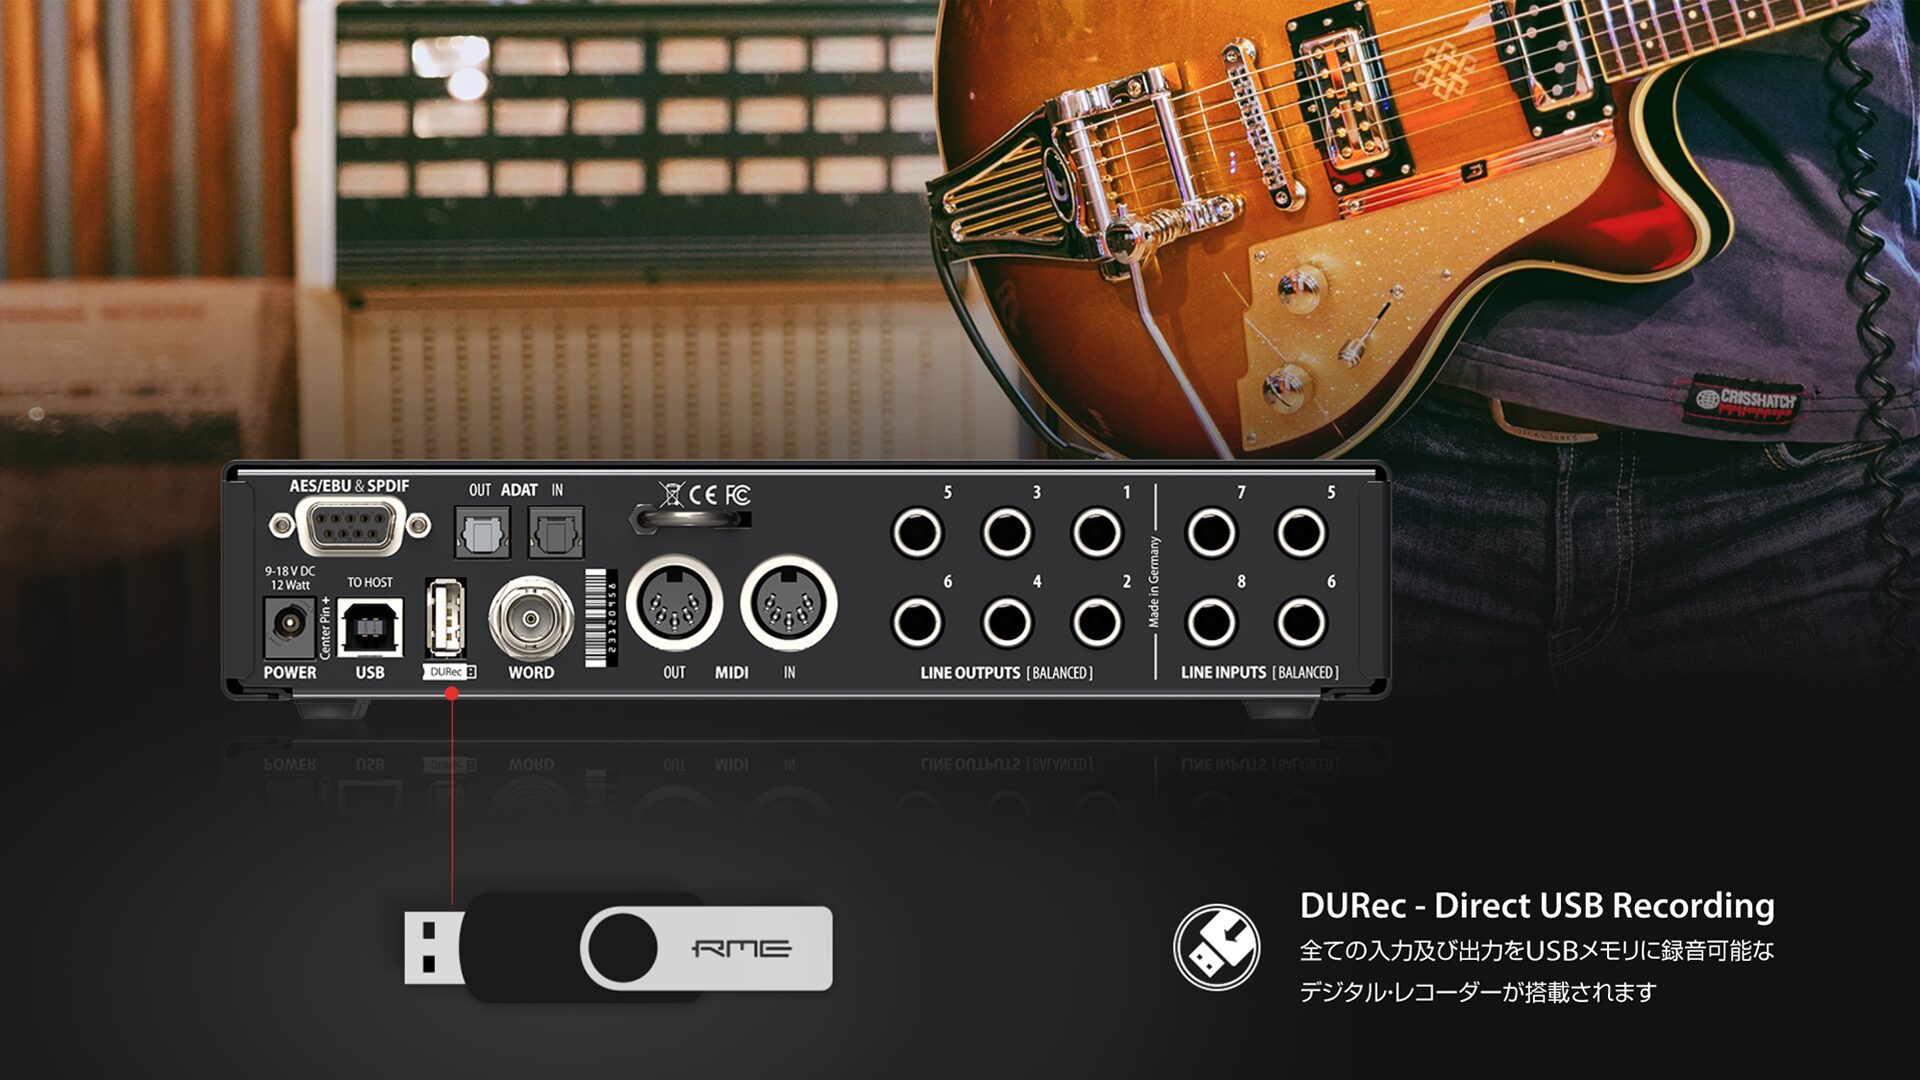Click the DURec - Direct USB Recording heading
This screenshot has width=1920, height=1080.
click(x=1536, y=905)
